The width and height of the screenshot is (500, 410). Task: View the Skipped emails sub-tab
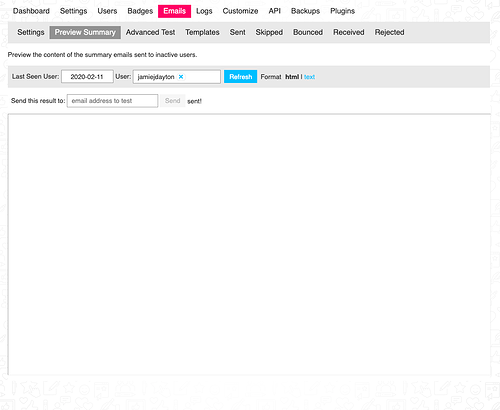[x=269, y=32]
